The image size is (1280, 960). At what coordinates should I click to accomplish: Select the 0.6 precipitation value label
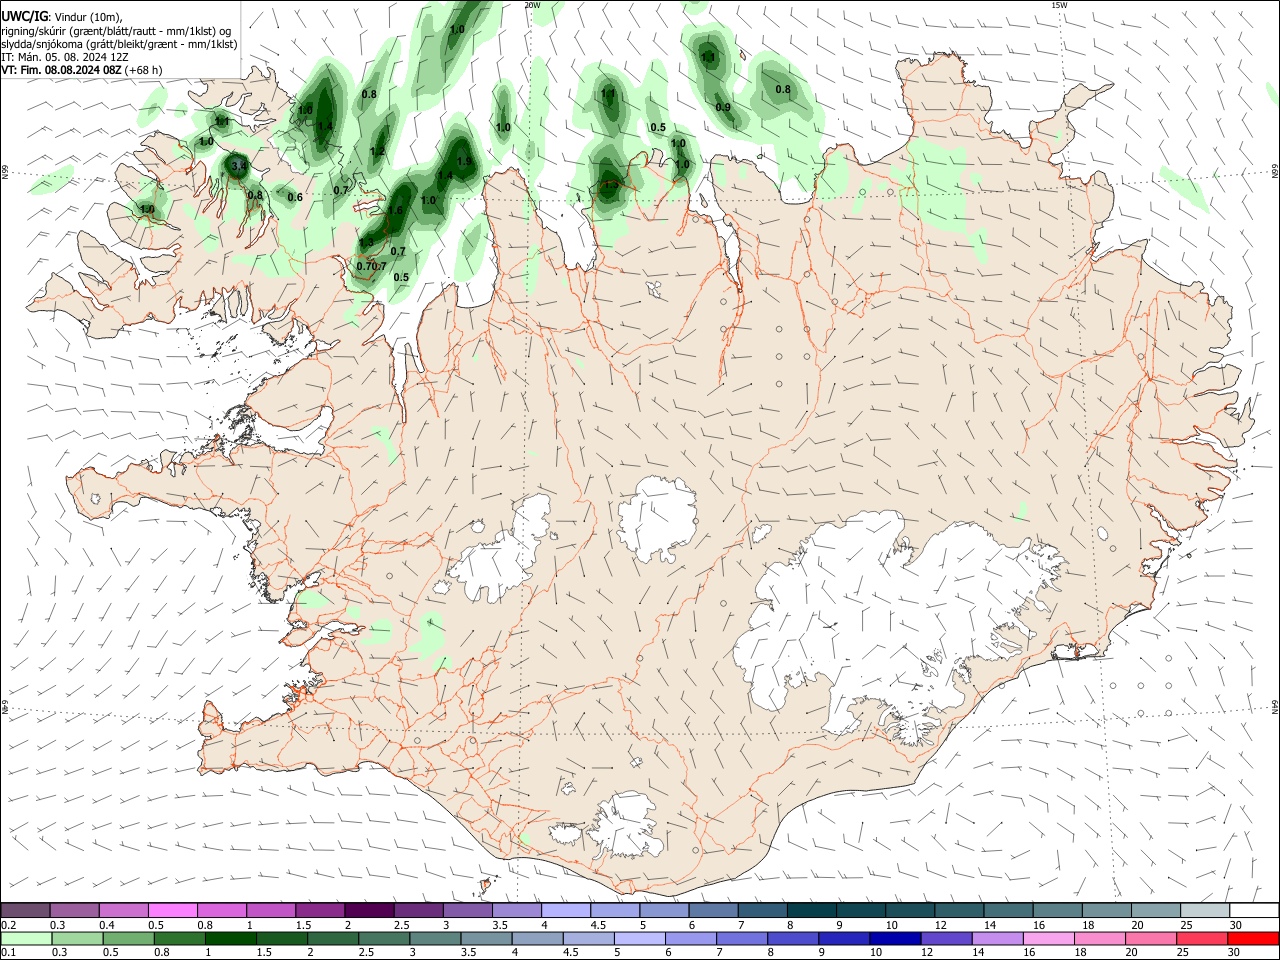click(295, 197)
